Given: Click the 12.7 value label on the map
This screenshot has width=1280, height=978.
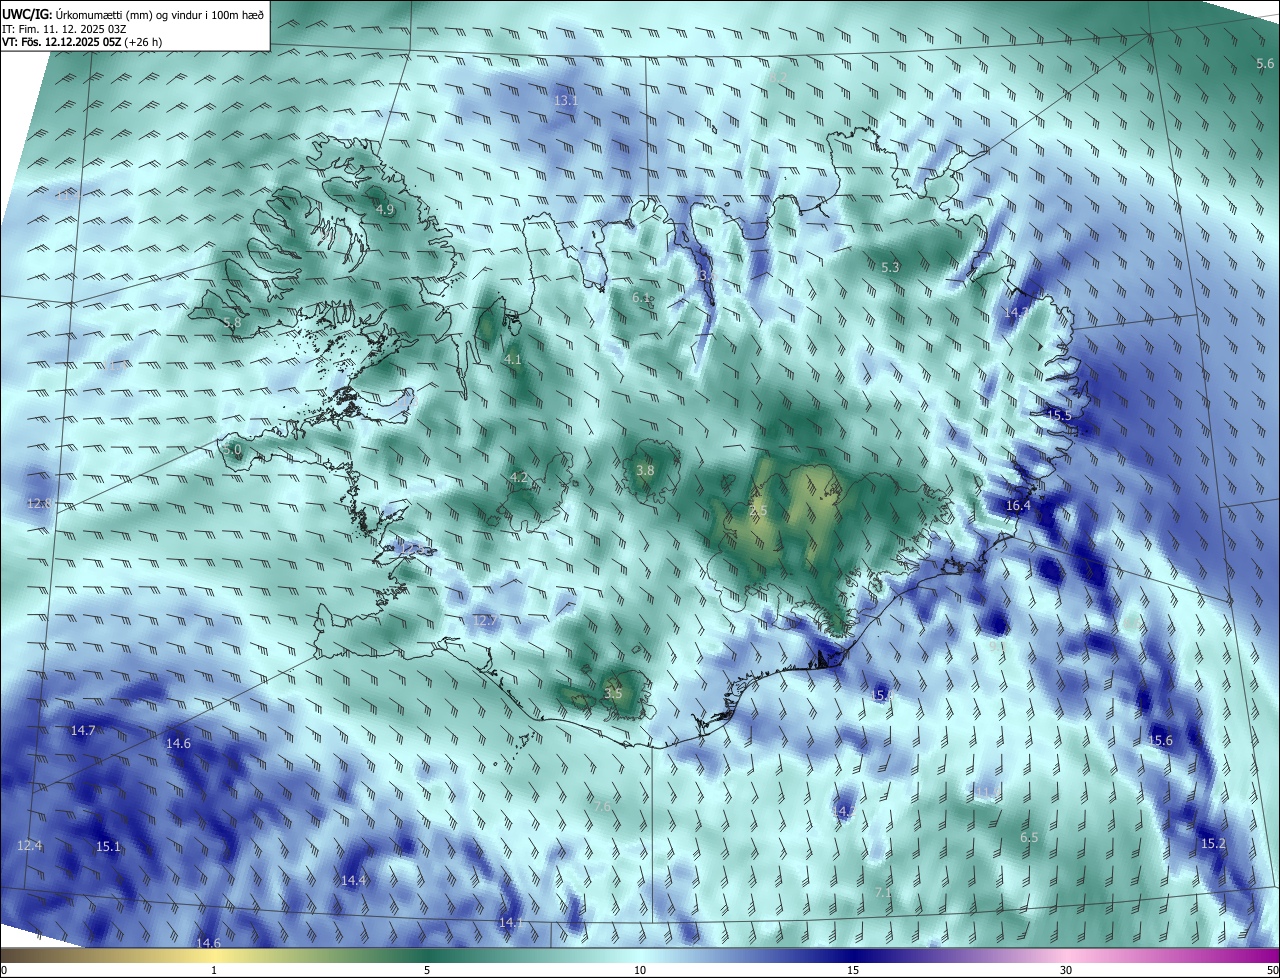Looking at the screenshot, I should [485, 621].
